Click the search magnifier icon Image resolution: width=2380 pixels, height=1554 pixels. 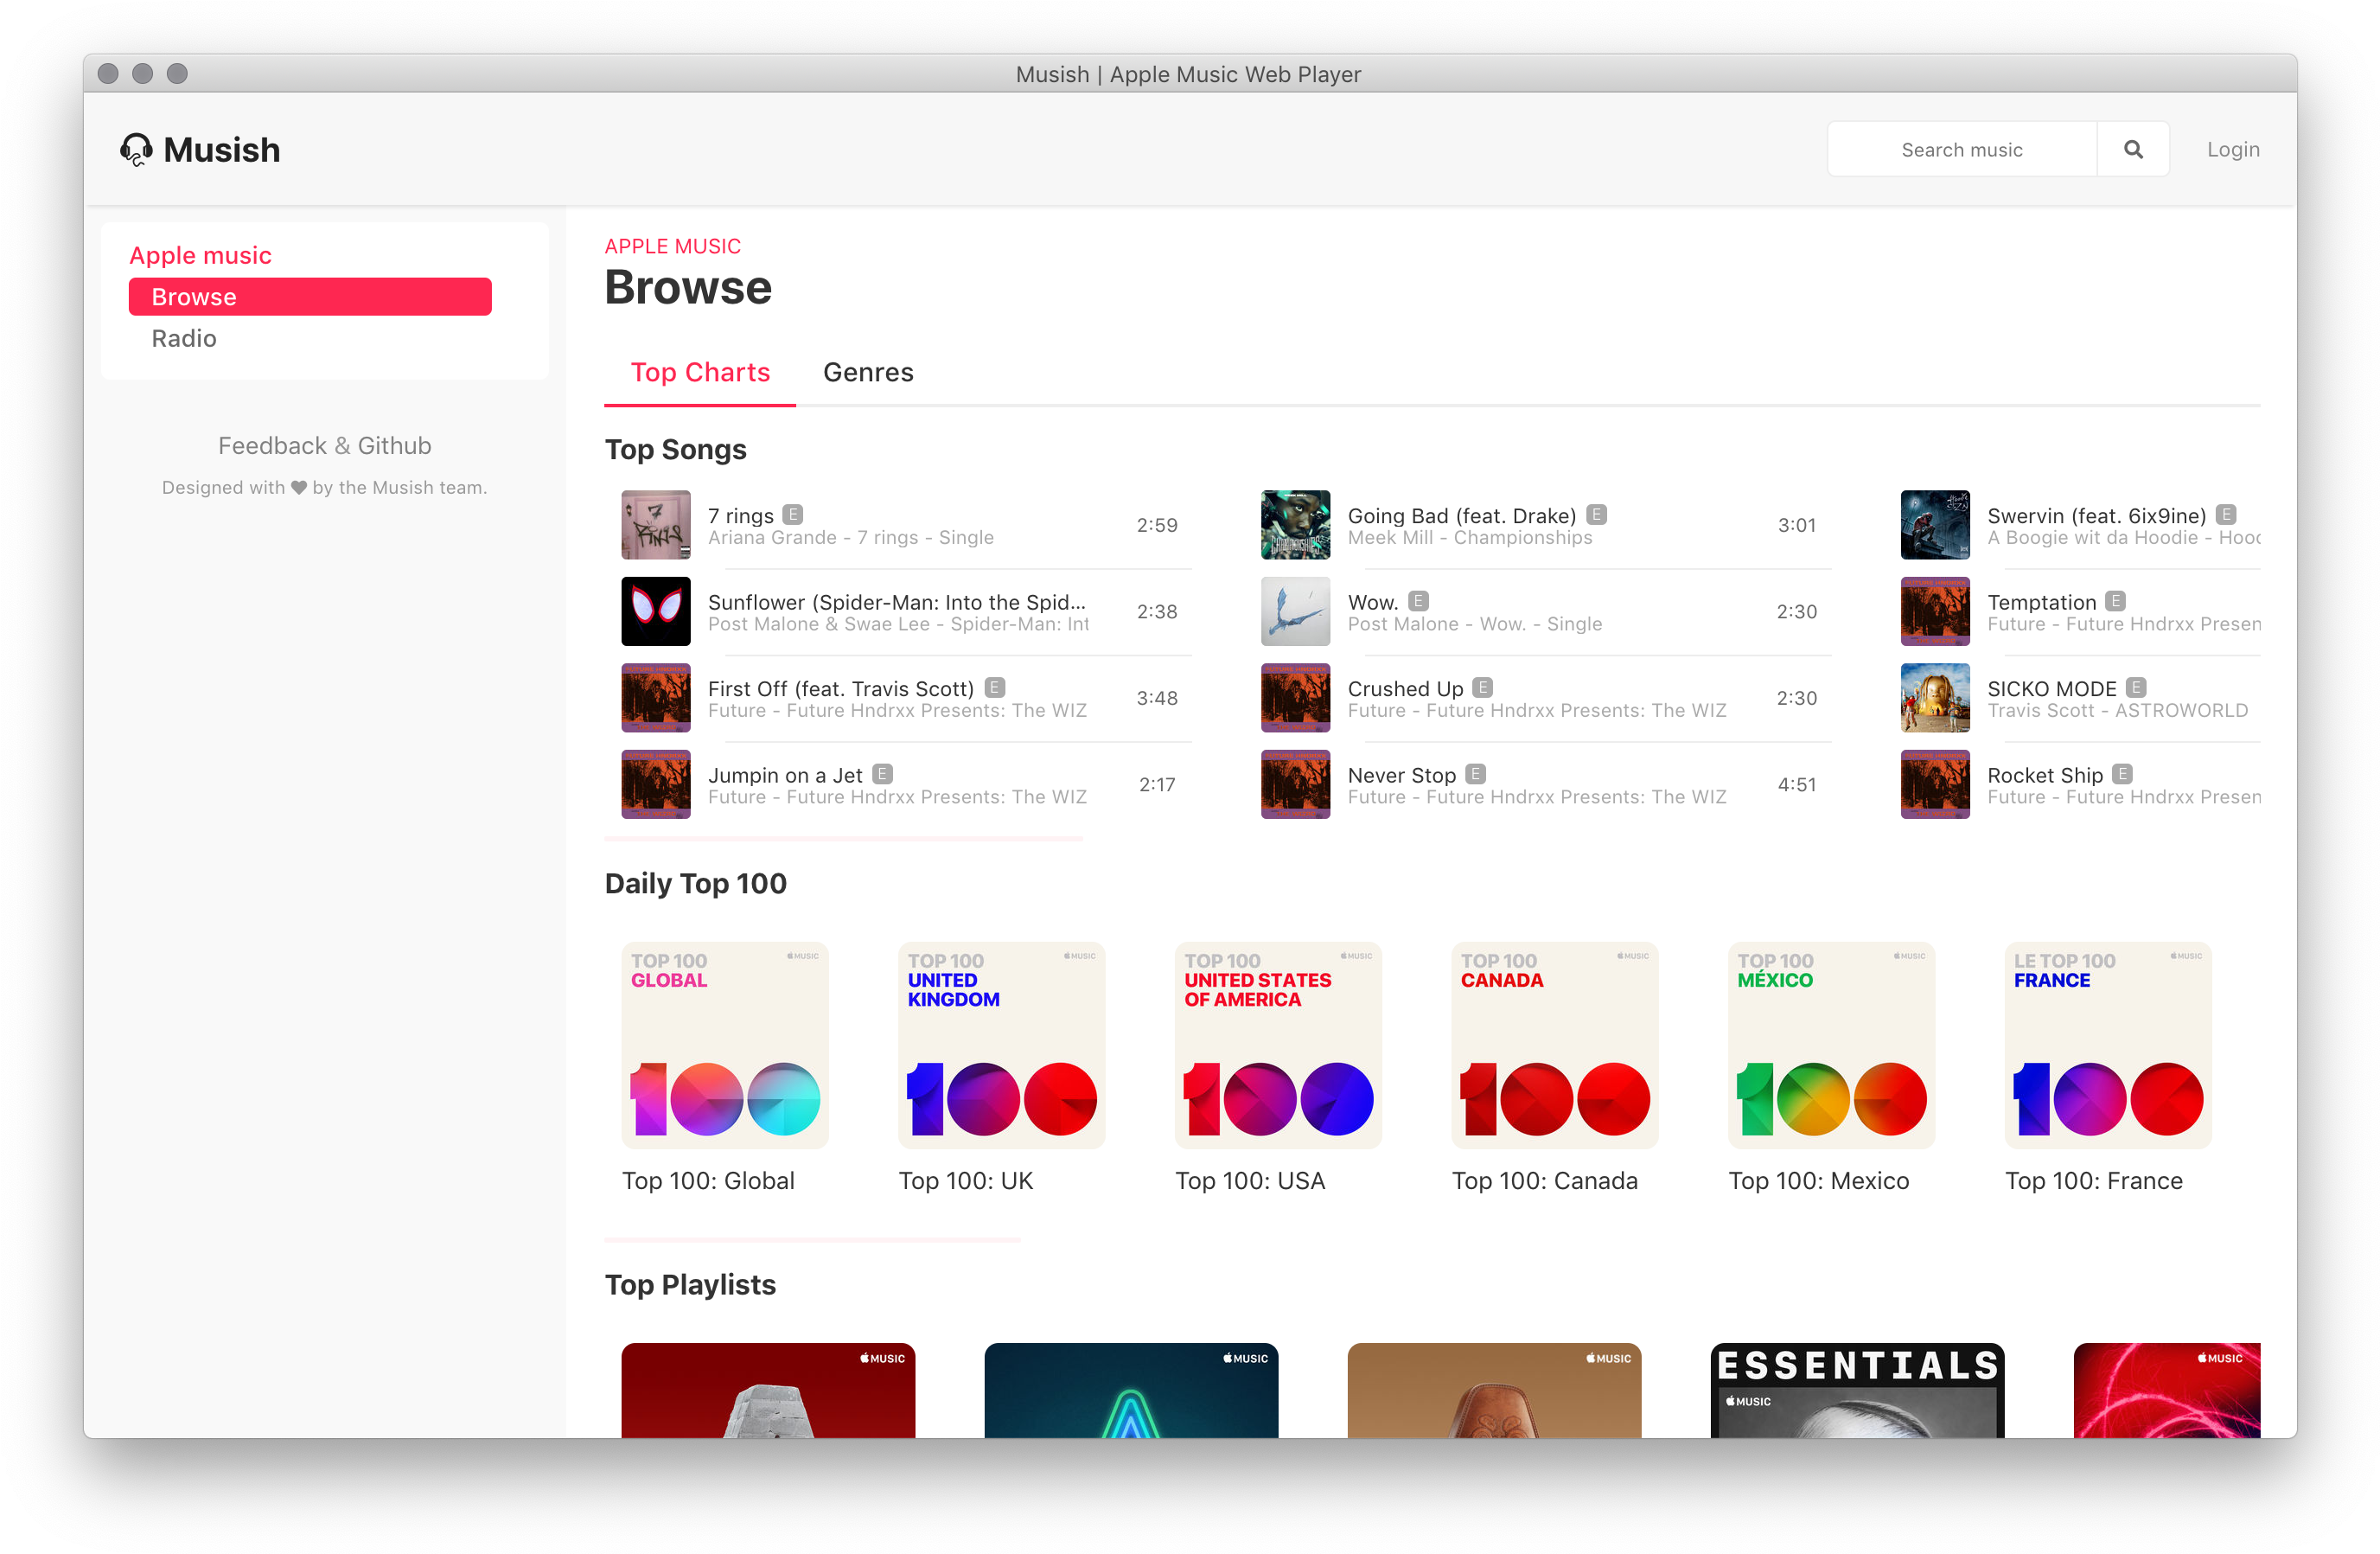(x=2133, y=150)
